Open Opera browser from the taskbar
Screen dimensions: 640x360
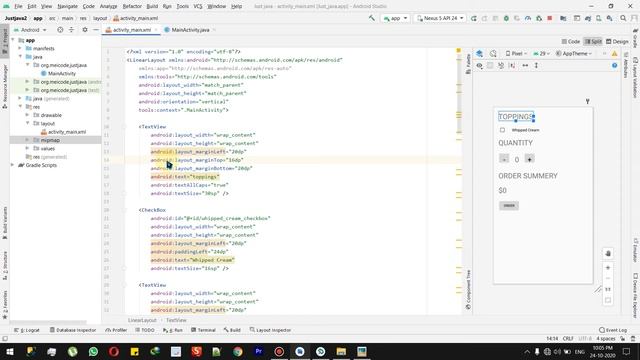point(114,351)
